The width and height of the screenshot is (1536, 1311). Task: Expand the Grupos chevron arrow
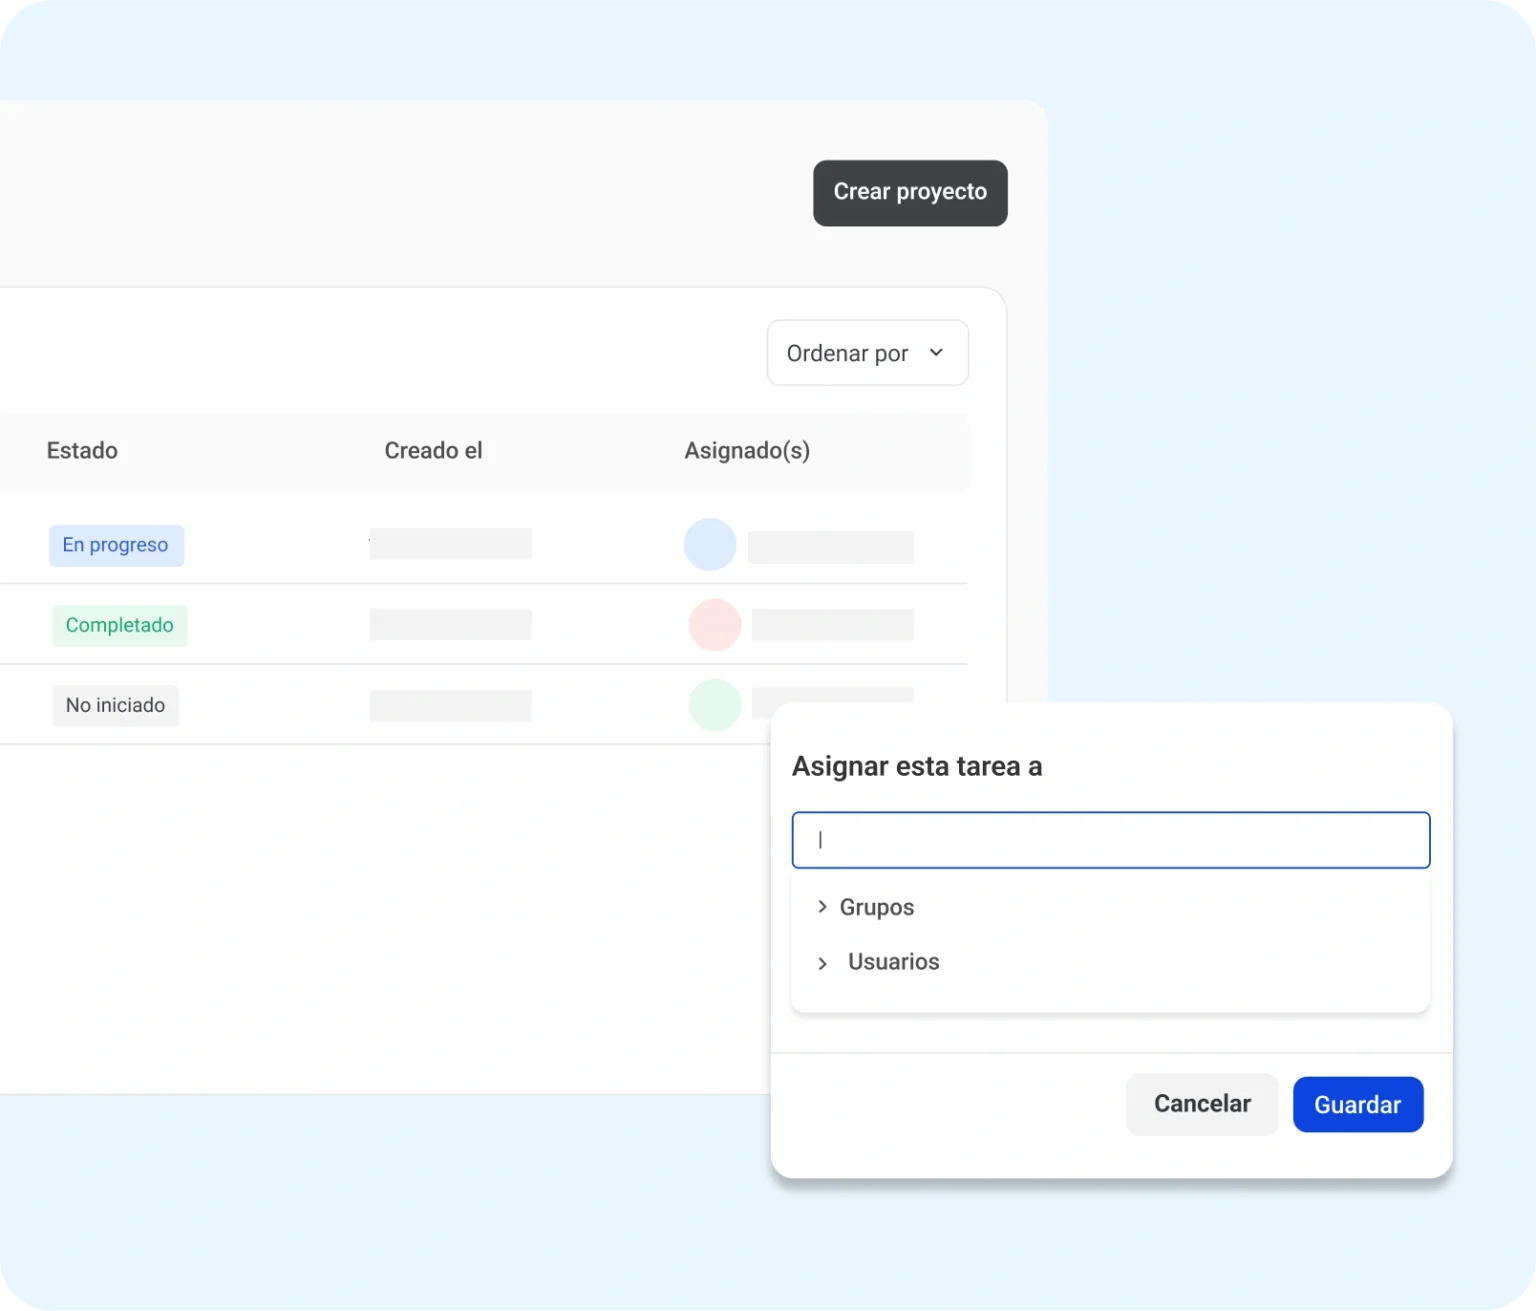822,907
